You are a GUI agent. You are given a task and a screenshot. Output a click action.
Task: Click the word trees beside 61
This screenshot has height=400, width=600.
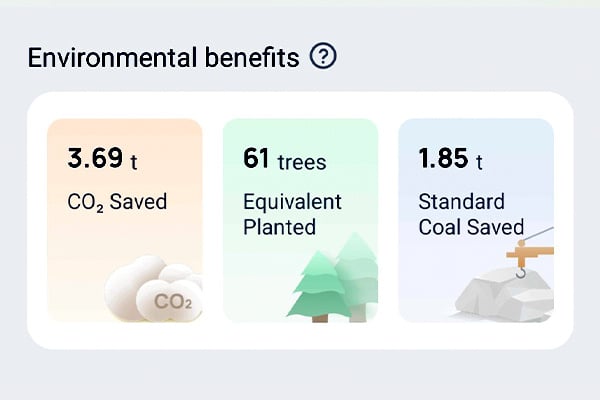click(302, 162)
